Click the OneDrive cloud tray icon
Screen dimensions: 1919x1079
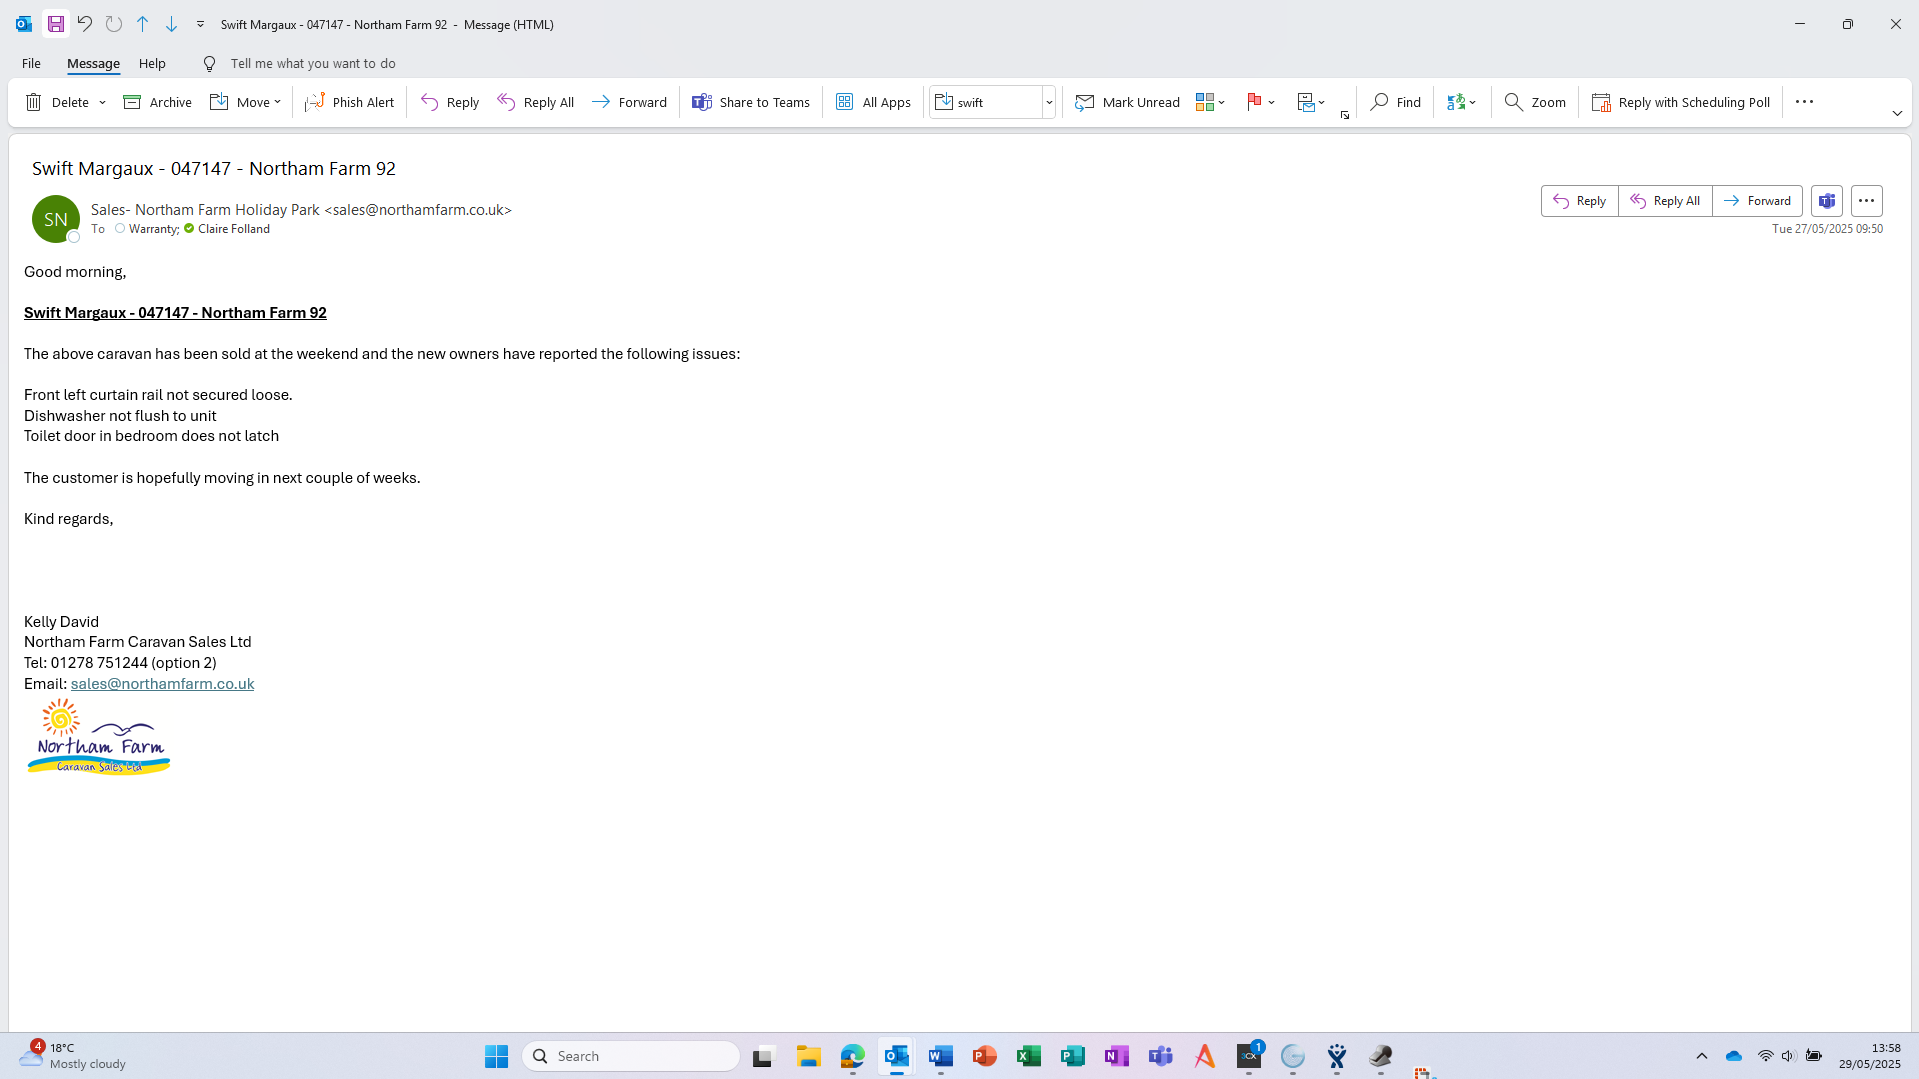coord(1734,1056)
